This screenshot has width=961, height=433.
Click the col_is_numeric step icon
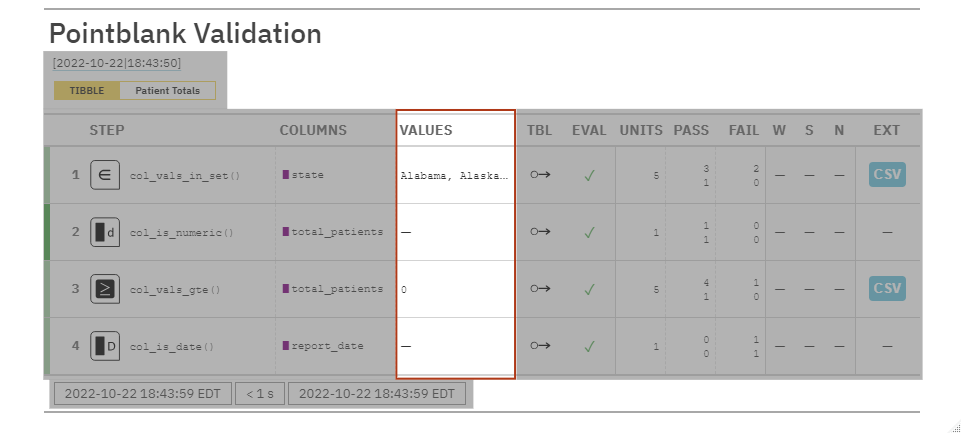(x=105, y=232)
